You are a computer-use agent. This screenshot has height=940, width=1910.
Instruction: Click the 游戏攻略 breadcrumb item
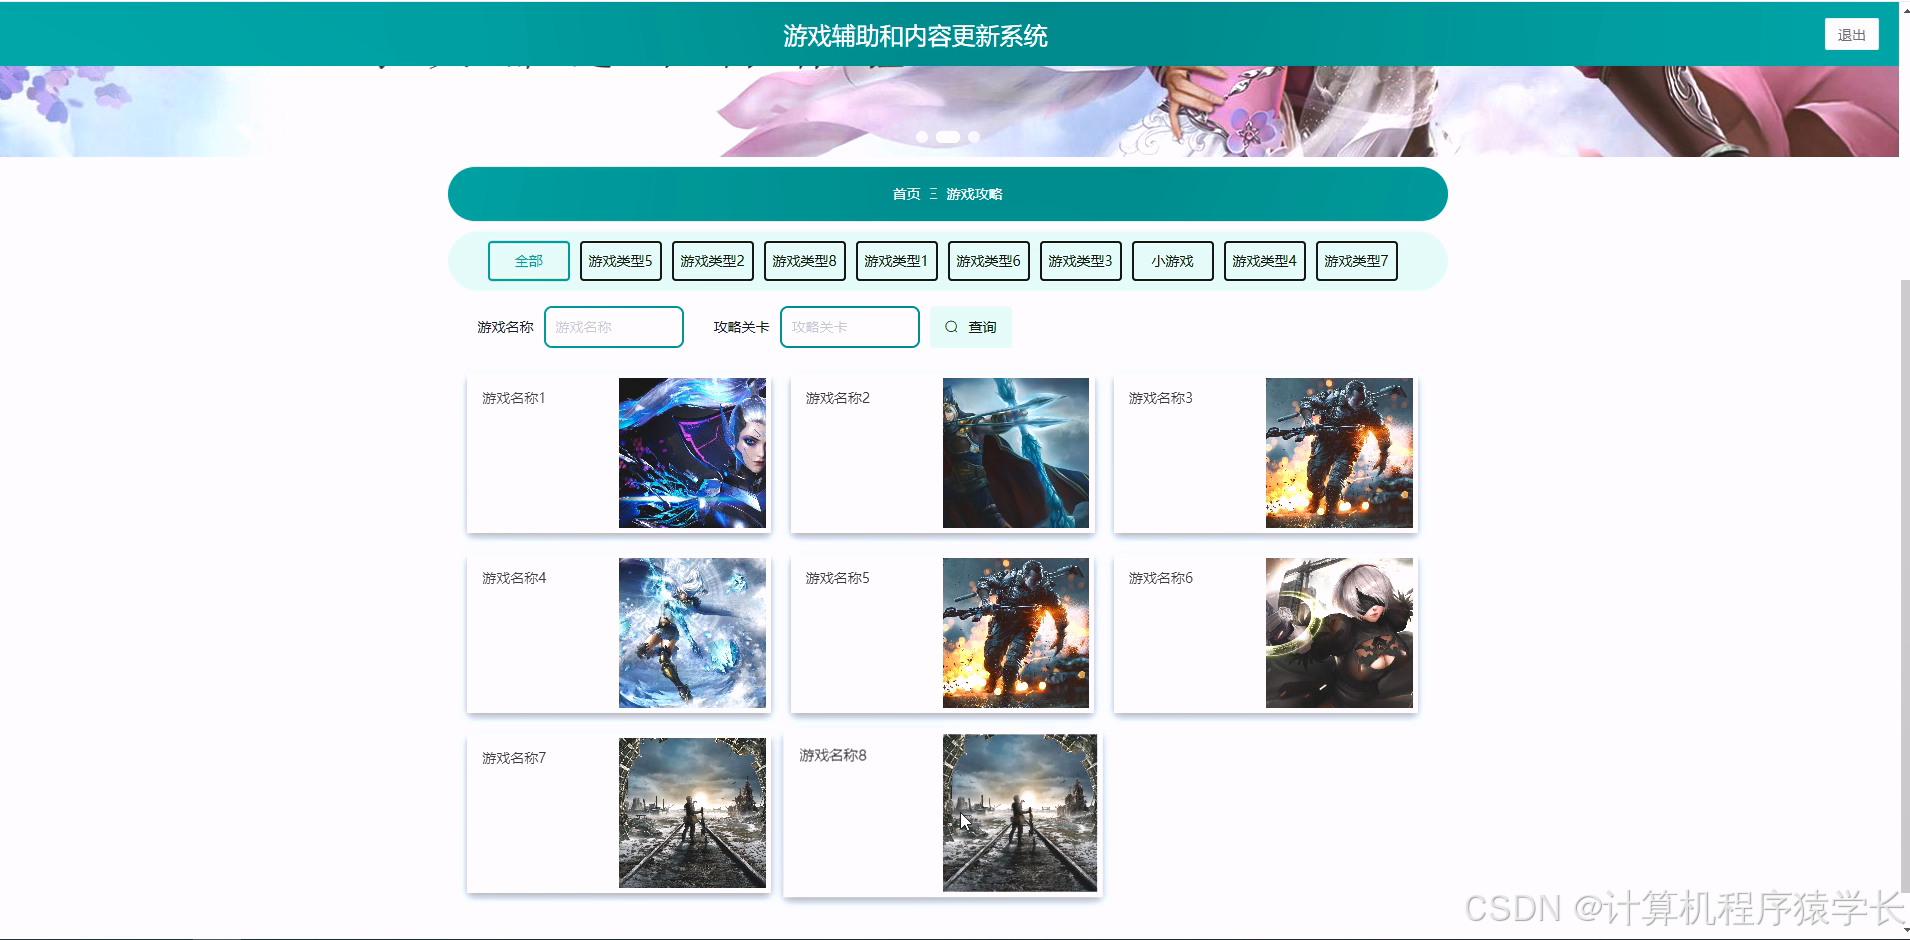click(974, 194)
